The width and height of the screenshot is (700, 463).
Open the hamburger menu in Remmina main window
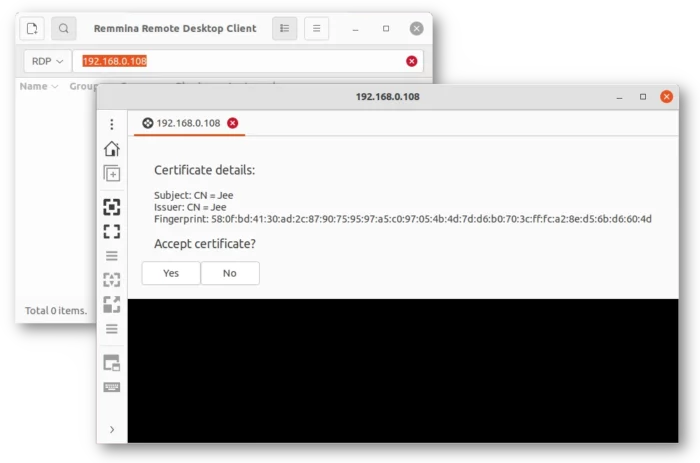[317, 29]
